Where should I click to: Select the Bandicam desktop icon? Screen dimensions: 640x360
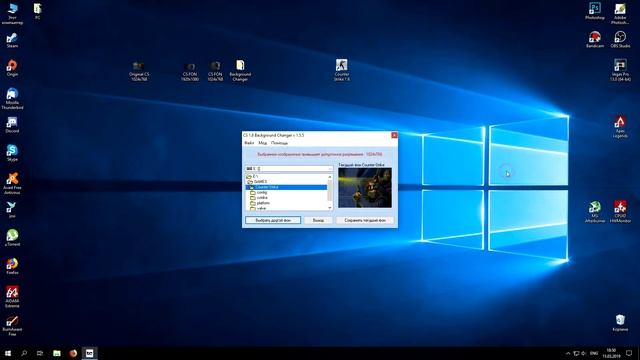595,40
